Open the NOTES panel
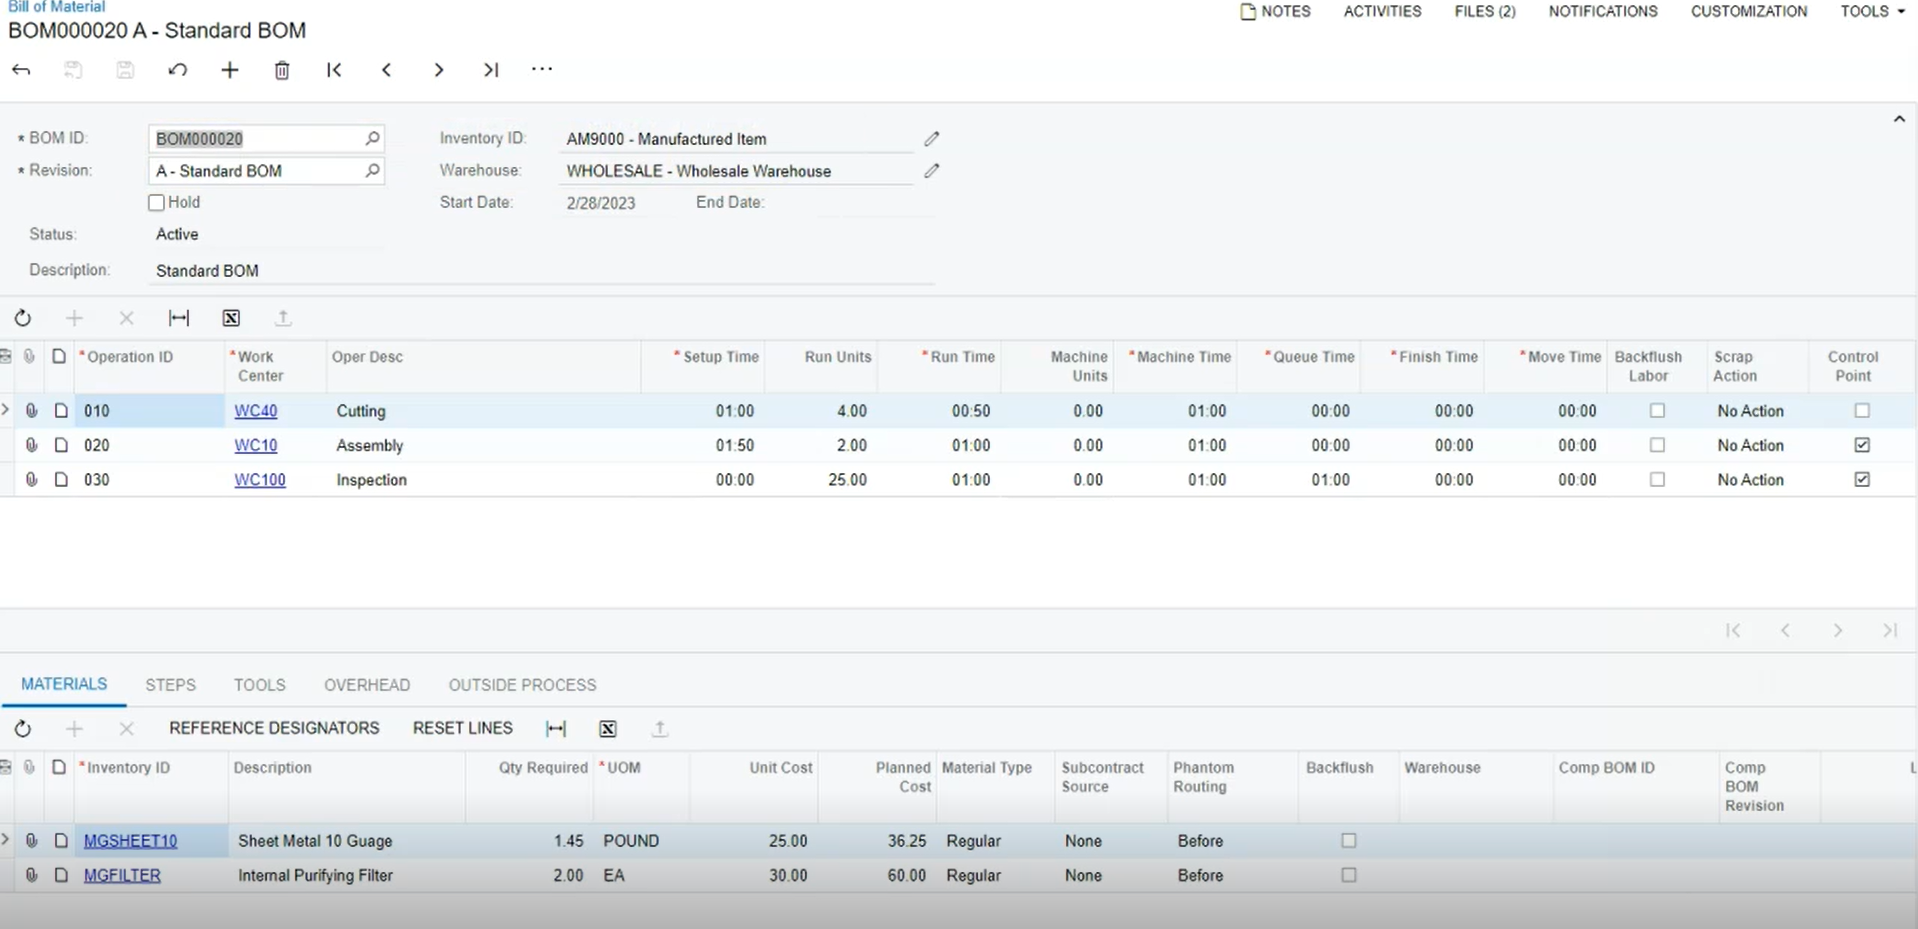Screen dimensions: 1918x929 coord(1275,11)
